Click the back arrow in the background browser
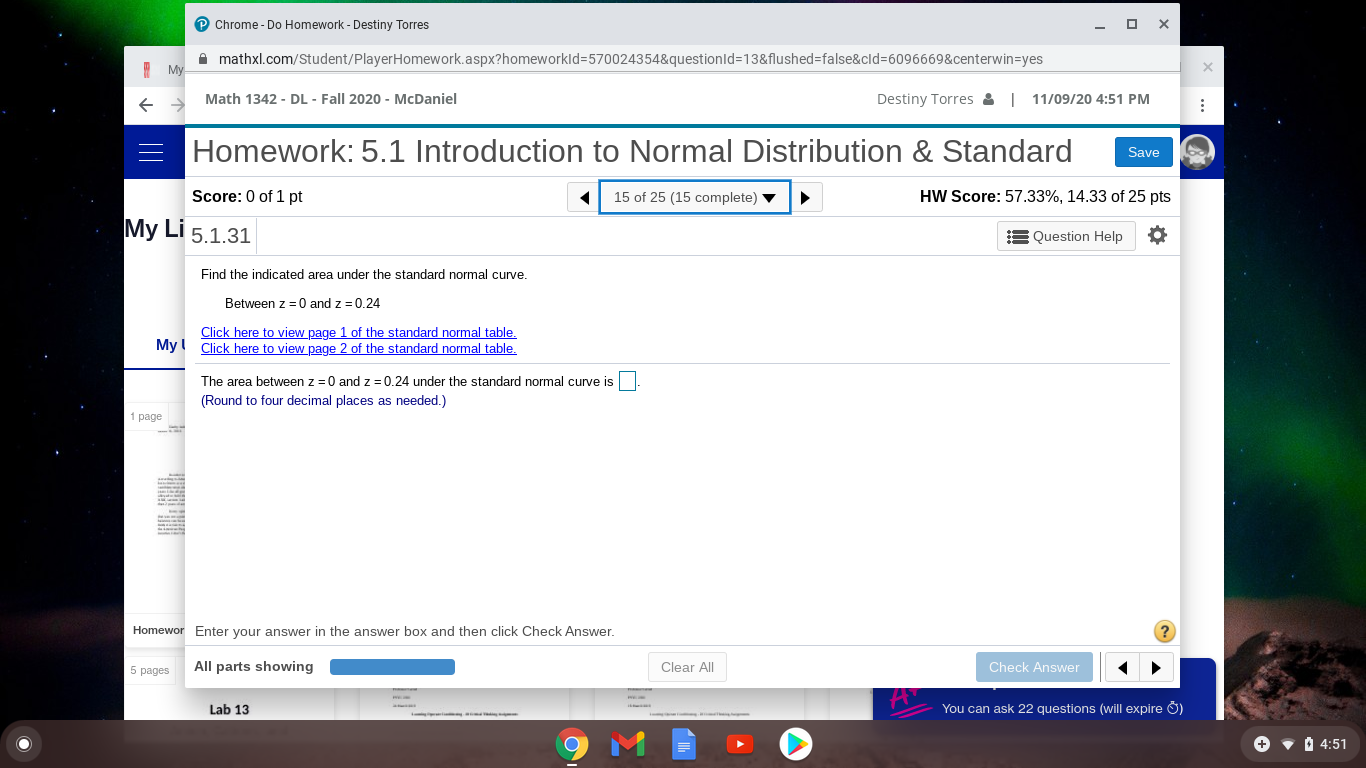 click(146, 105)
